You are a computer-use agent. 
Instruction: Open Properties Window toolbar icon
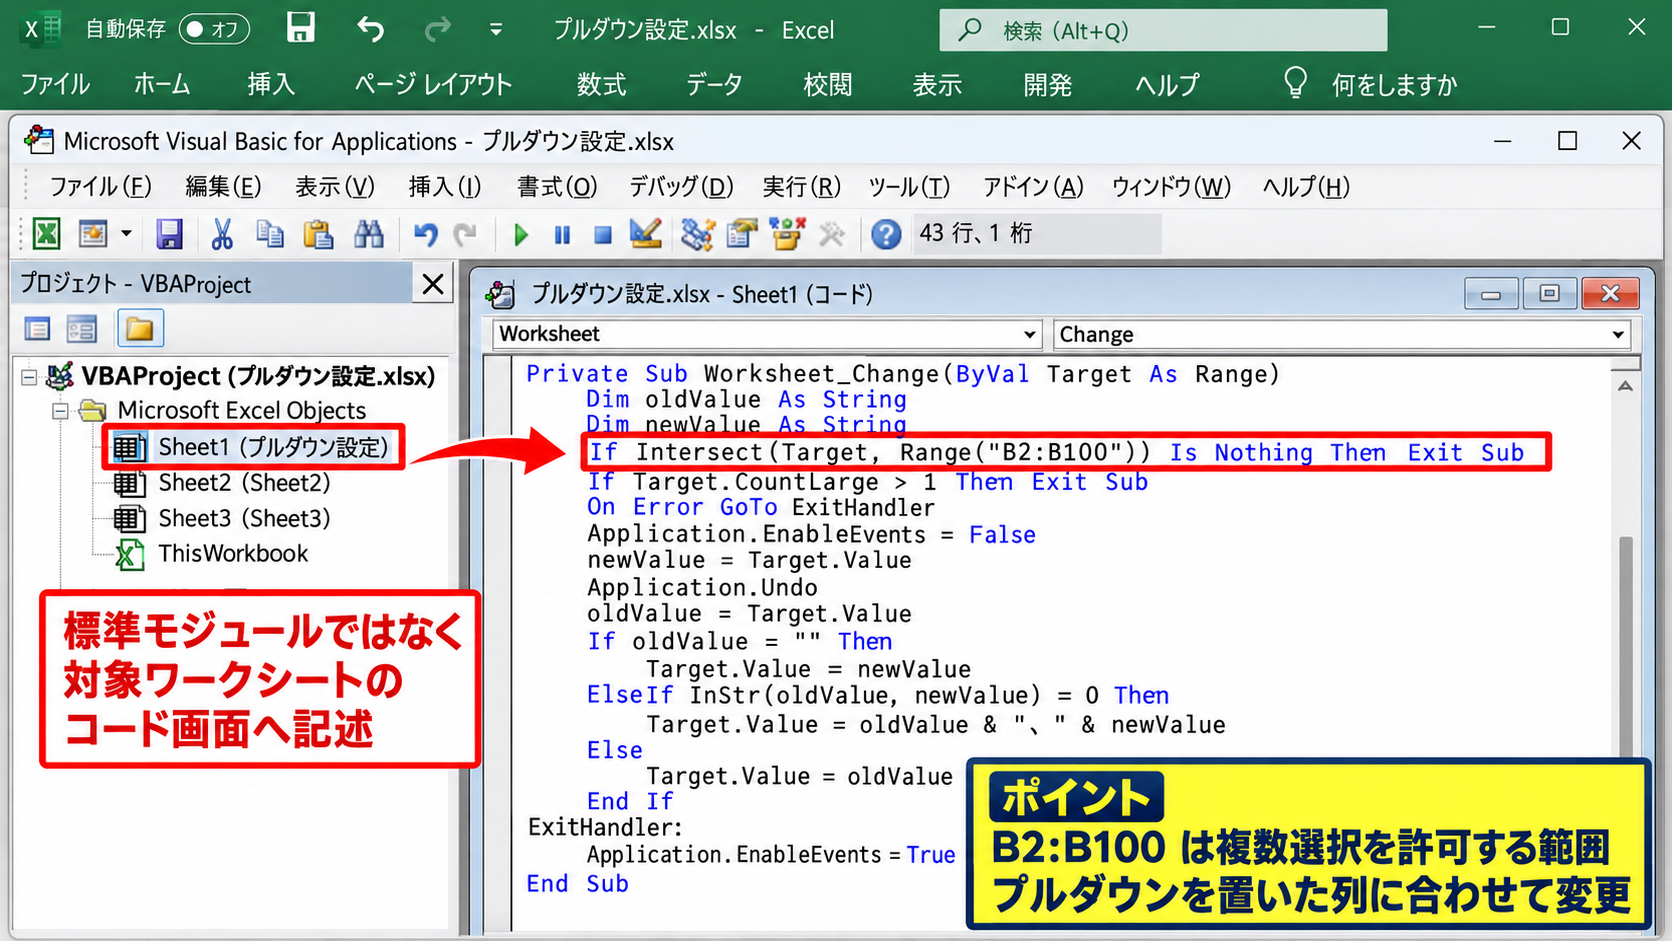742,234
